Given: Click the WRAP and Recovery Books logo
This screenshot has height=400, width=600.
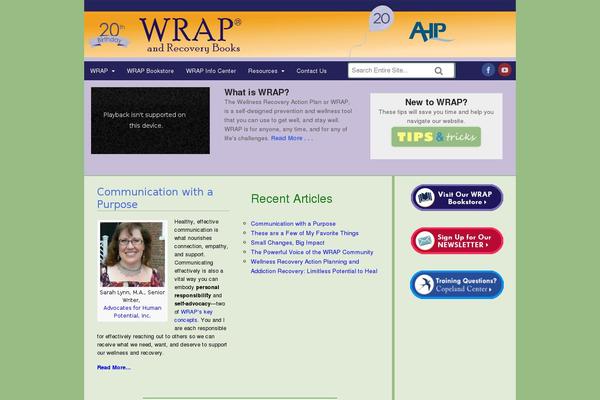Looking at the screenshot, I should [190, 35].
